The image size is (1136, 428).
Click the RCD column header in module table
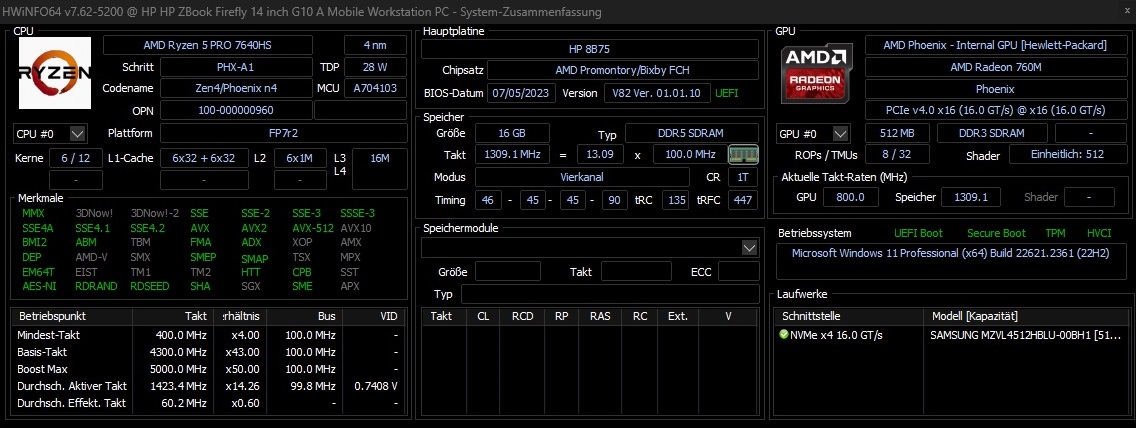[522, 316]
